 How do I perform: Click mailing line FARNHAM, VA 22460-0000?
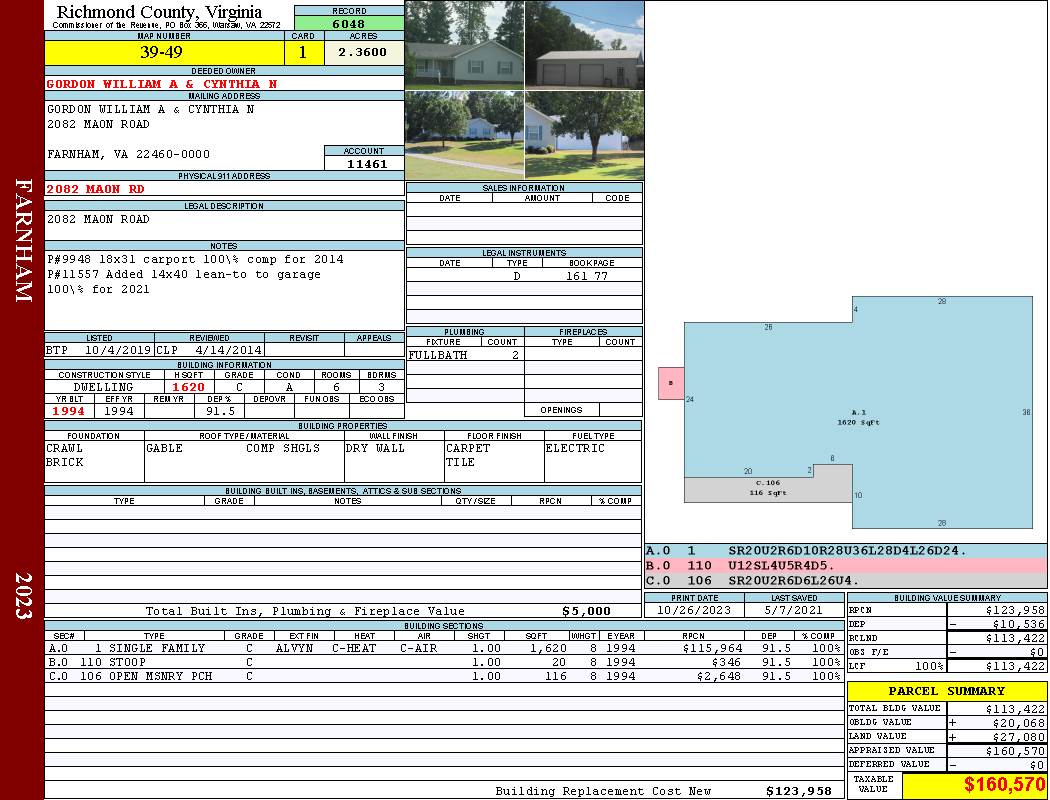click(128, 155)
